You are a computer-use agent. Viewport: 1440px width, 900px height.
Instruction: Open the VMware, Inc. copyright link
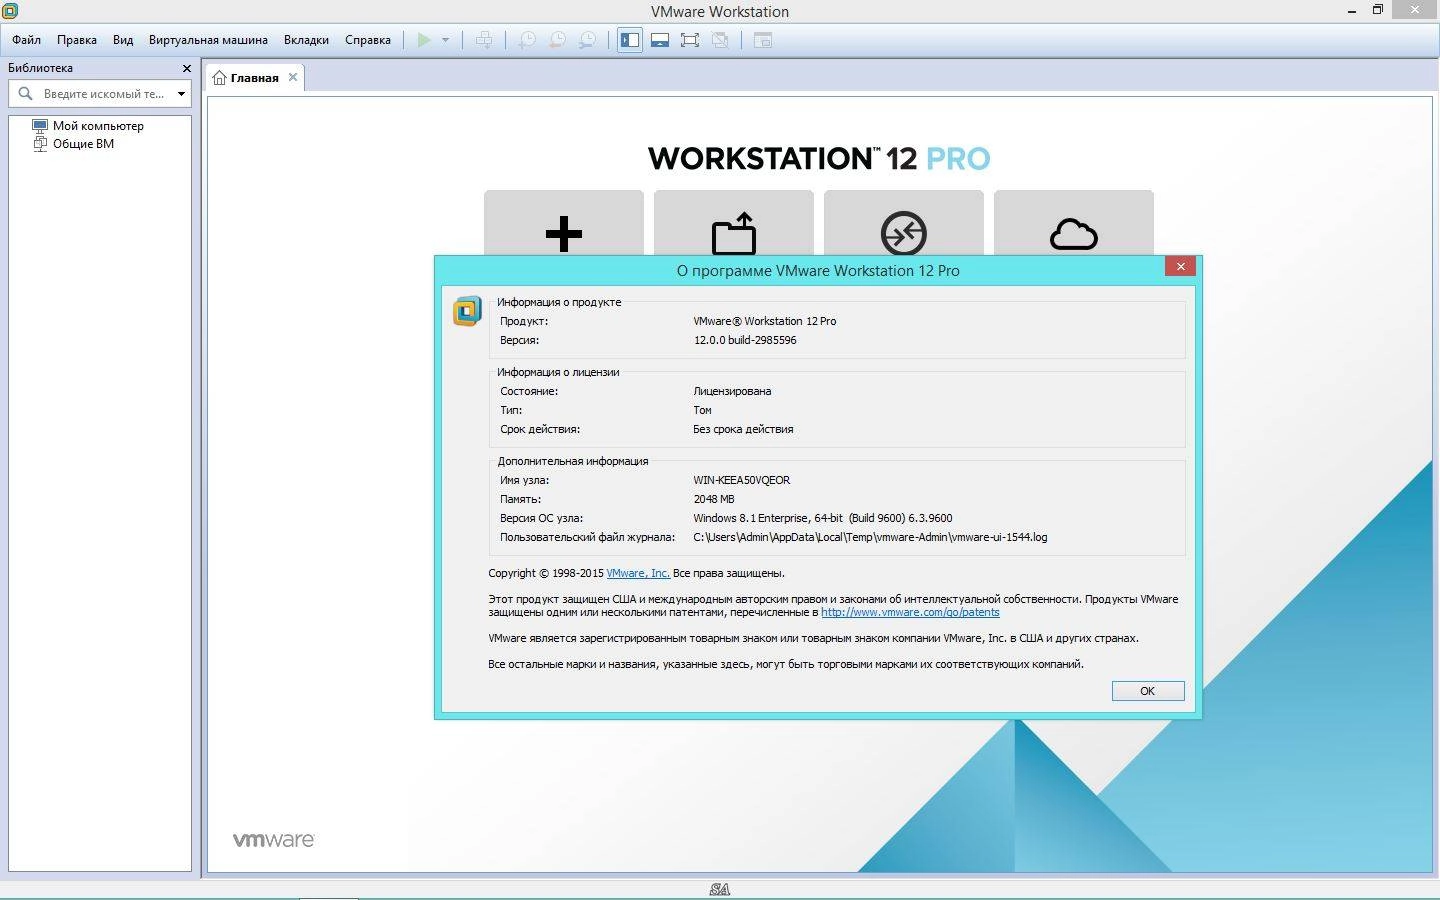click(x=638, y=573)
